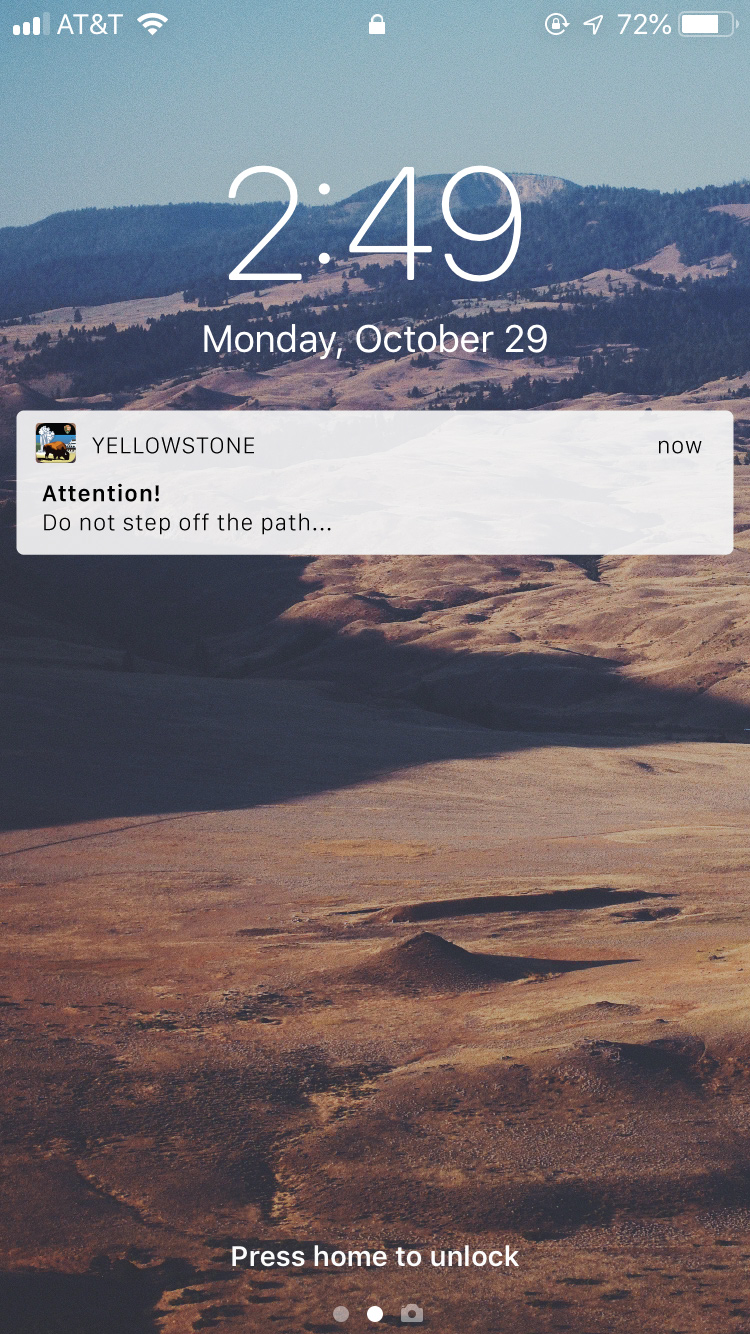Tap the battery icon in status bar

click(708, 24)
